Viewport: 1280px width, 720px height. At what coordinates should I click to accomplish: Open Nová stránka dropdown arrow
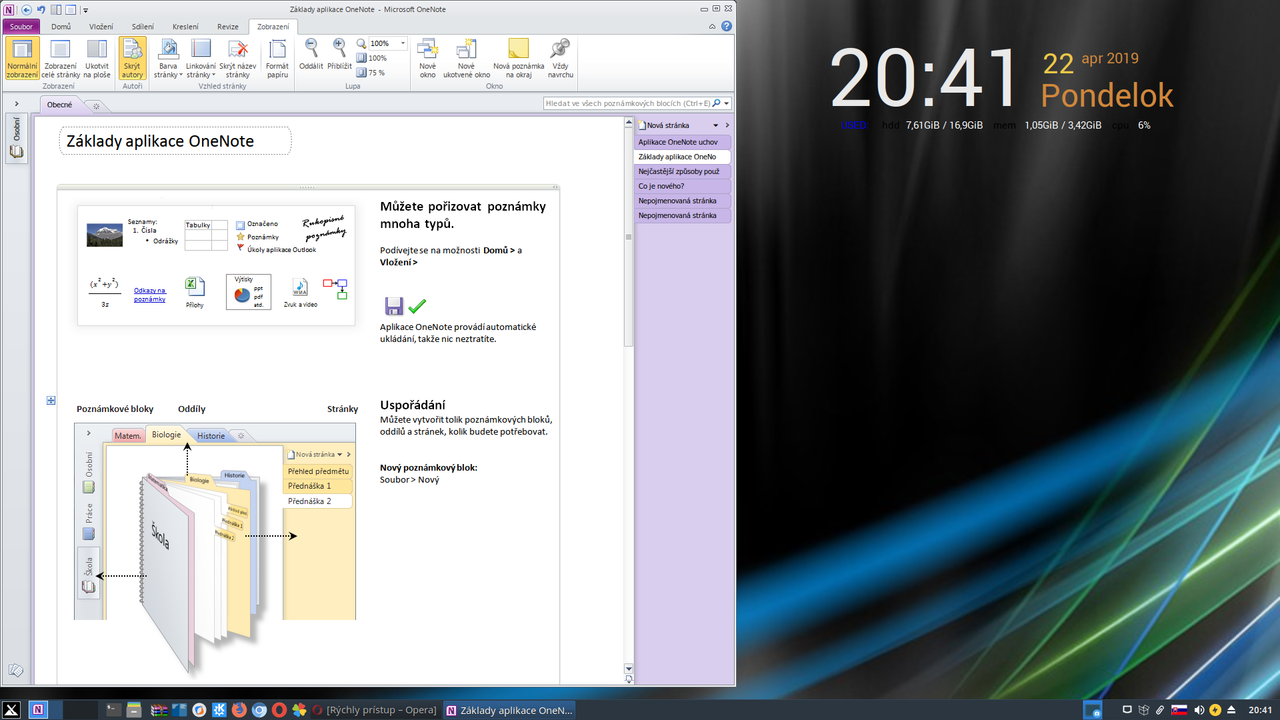pos(714,126)
